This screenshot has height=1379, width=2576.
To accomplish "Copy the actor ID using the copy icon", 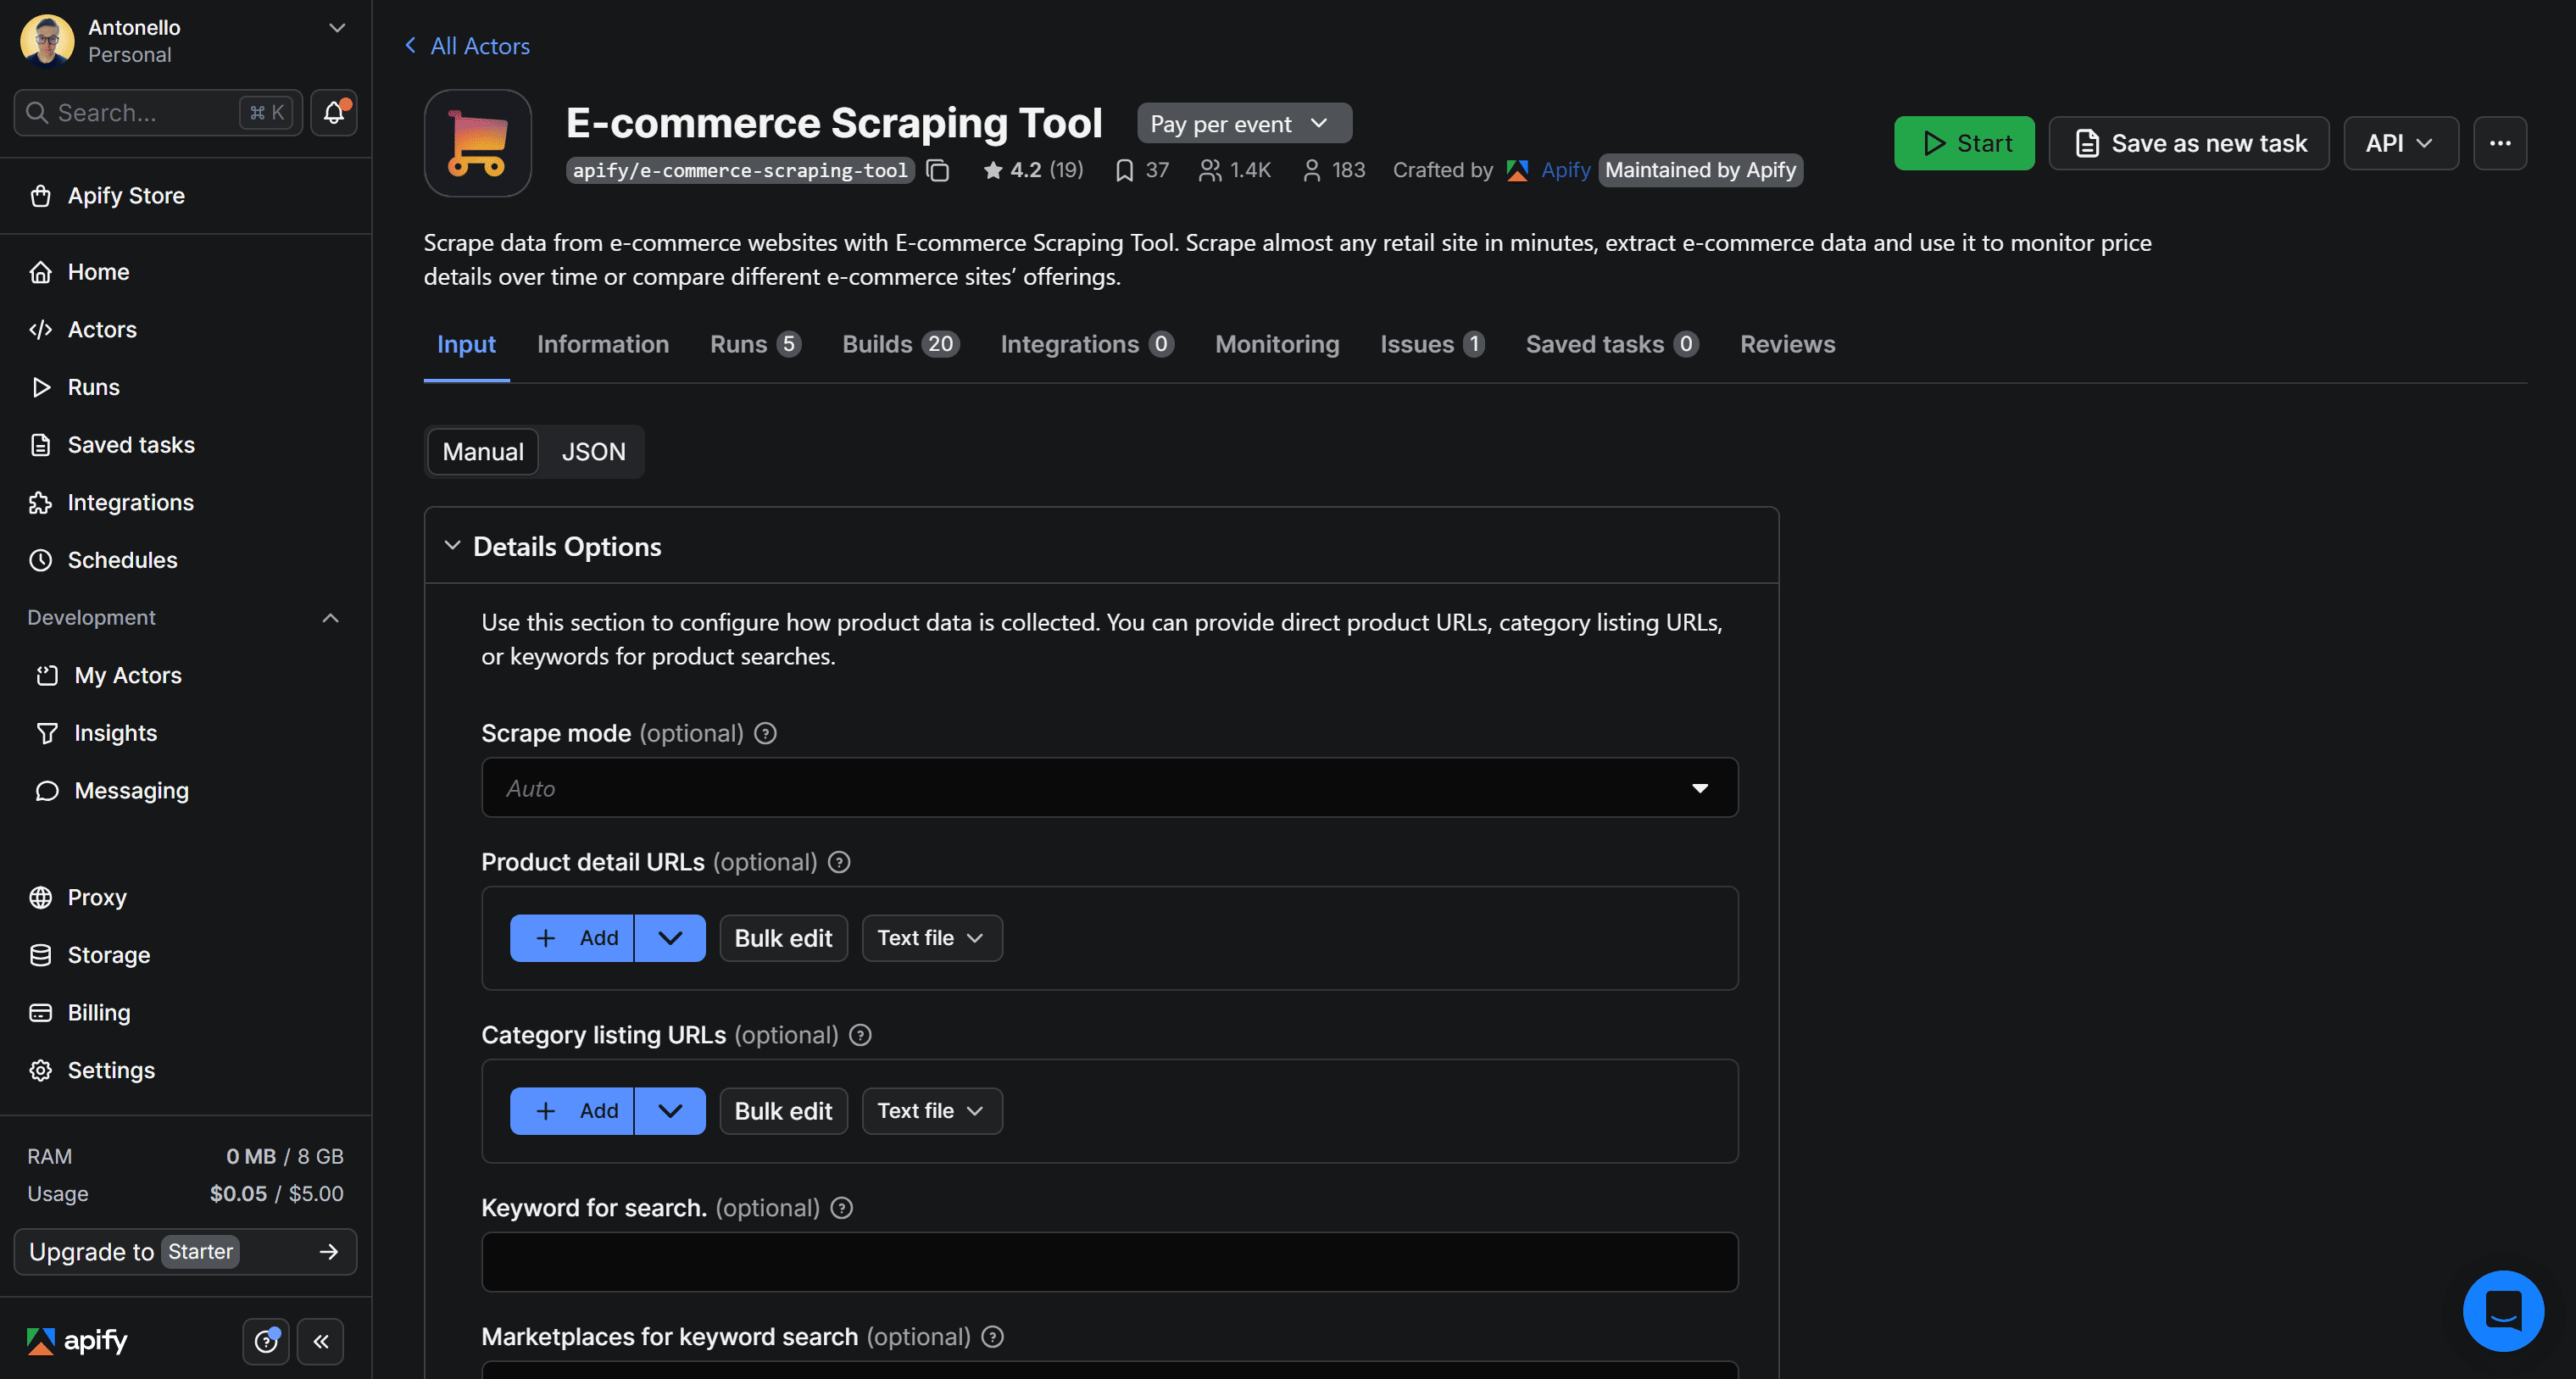I will click(x=938, y=170).
